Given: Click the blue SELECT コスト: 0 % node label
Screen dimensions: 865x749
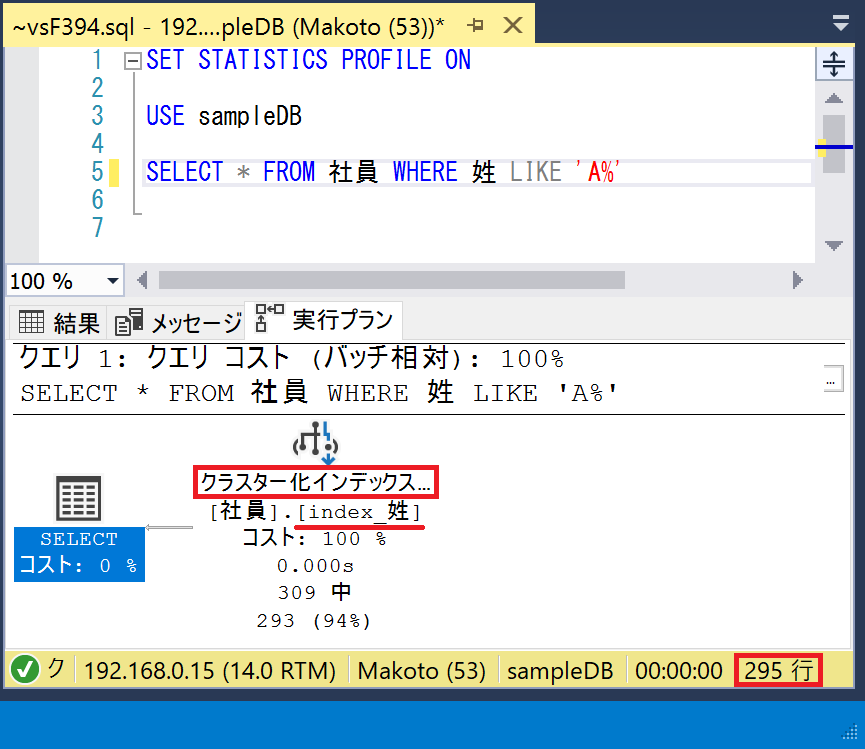Looking at the screenshot, I should 79,554.
